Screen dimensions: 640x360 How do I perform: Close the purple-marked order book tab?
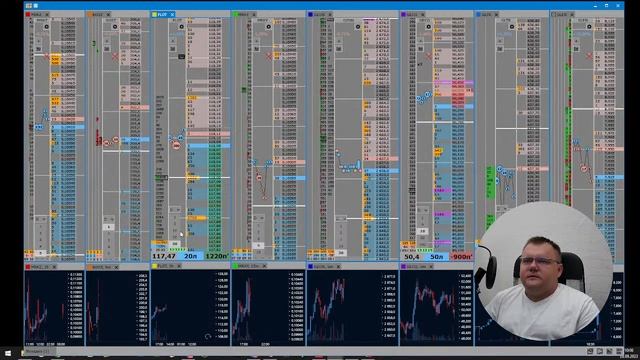pyautogui.click(x=422, y=14)
